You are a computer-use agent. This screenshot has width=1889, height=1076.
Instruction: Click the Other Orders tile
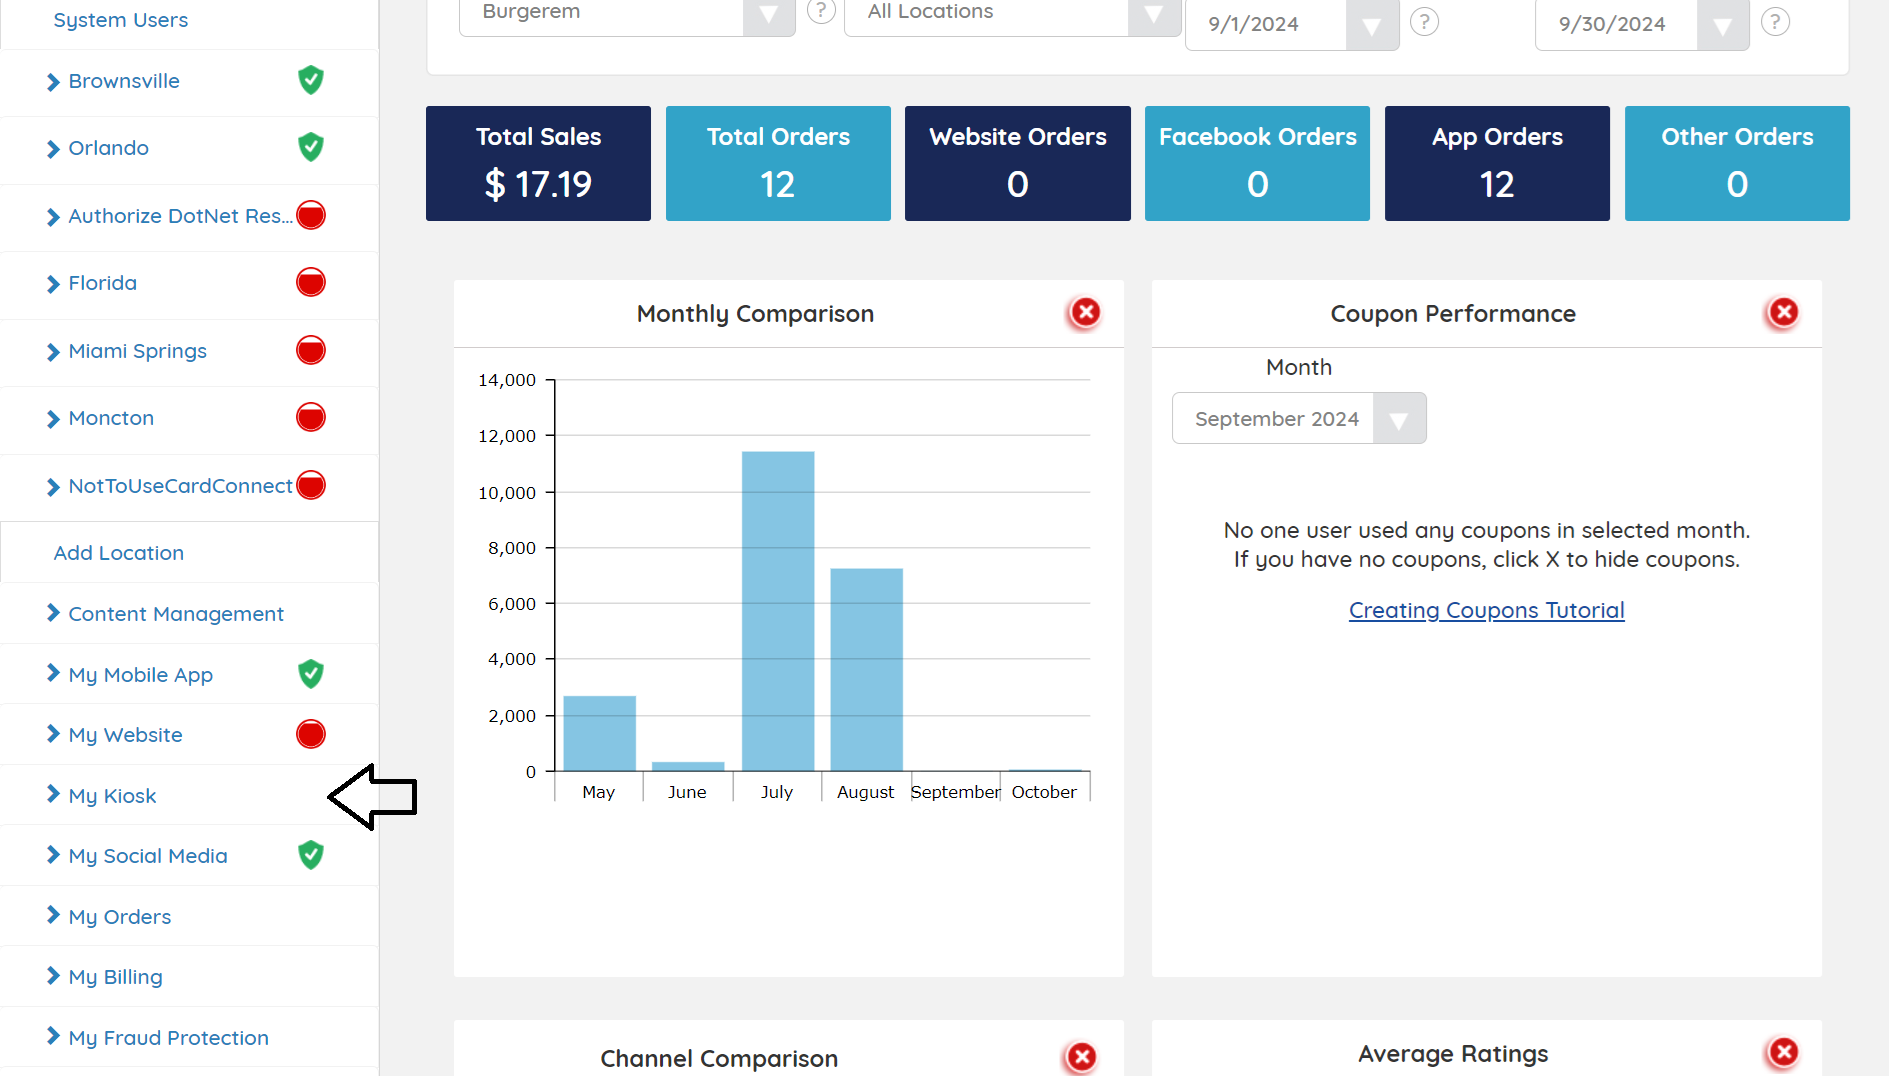pyautogui.click(x=1737, y=163)
